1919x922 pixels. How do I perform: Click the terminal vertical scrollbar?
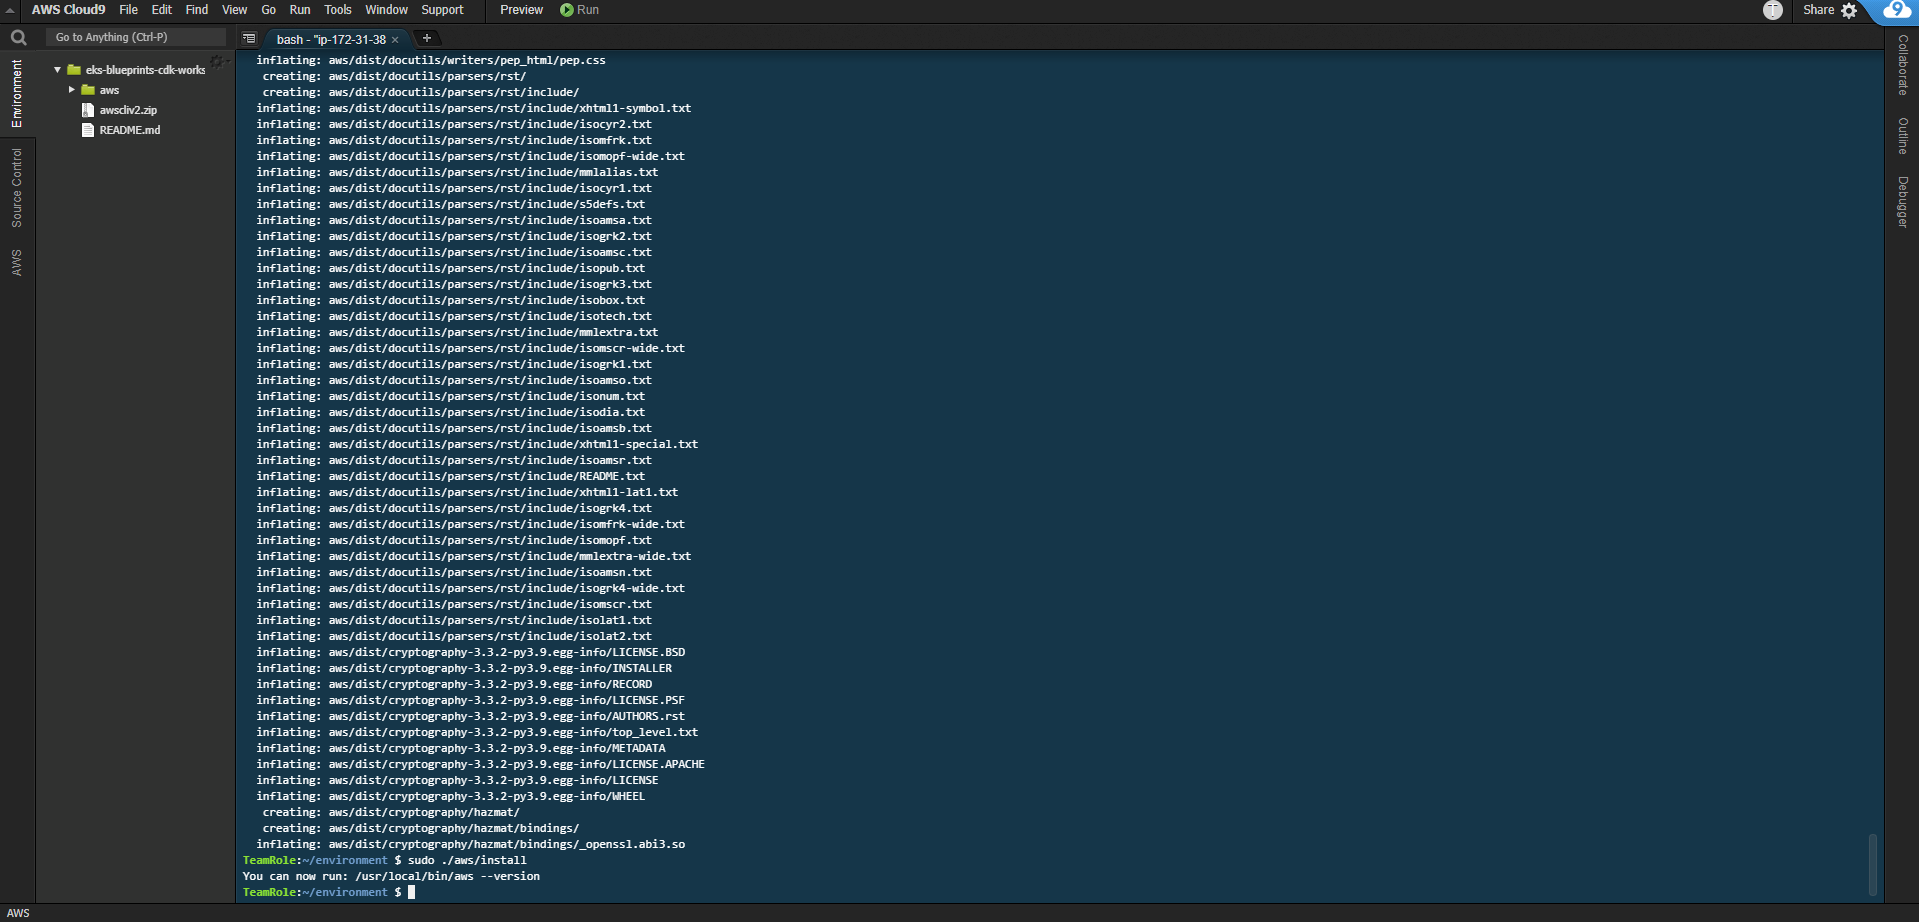[x=1872, y=864]
